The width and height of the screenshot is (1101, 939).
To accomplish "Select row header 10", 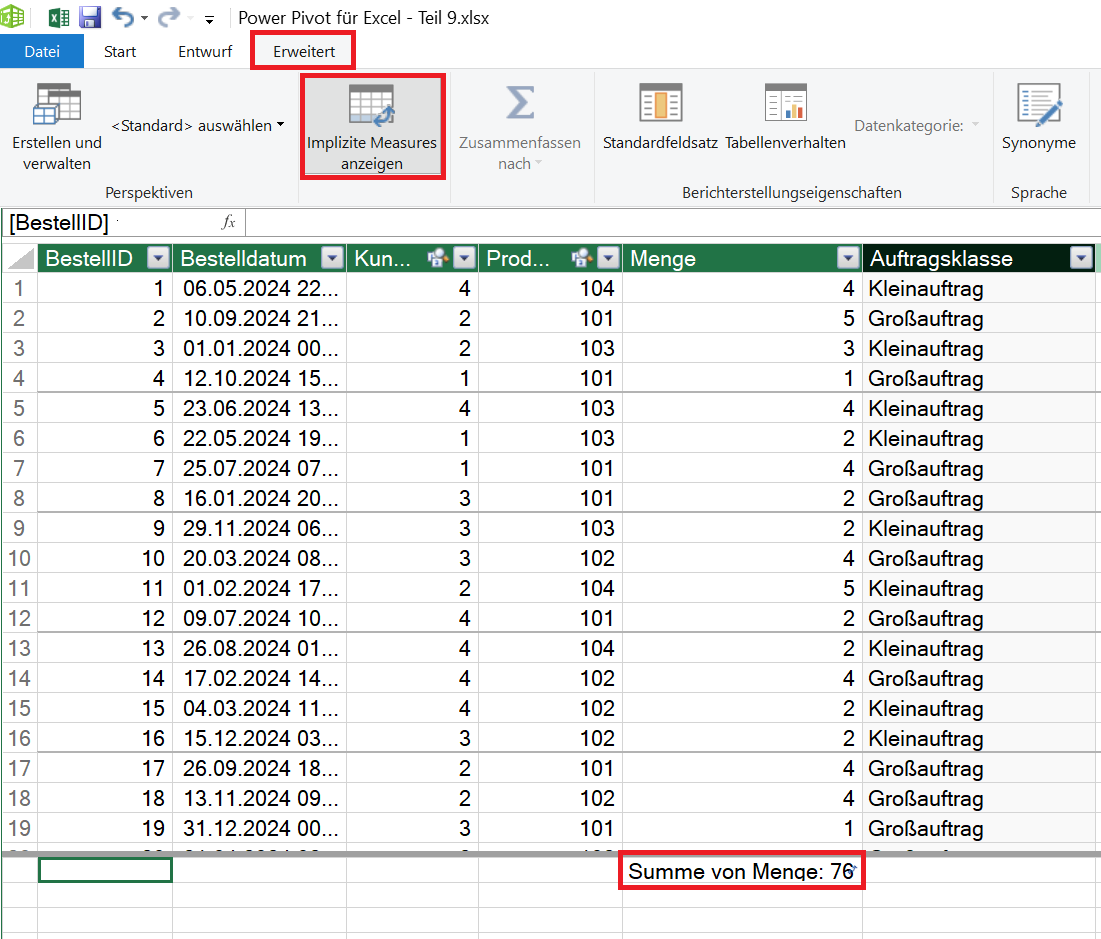I will 19,558.
